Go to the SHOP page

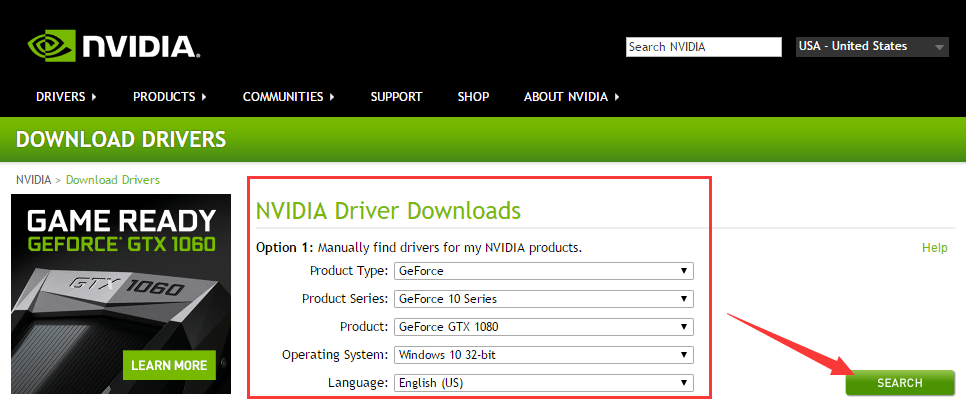tap(473, 97)
